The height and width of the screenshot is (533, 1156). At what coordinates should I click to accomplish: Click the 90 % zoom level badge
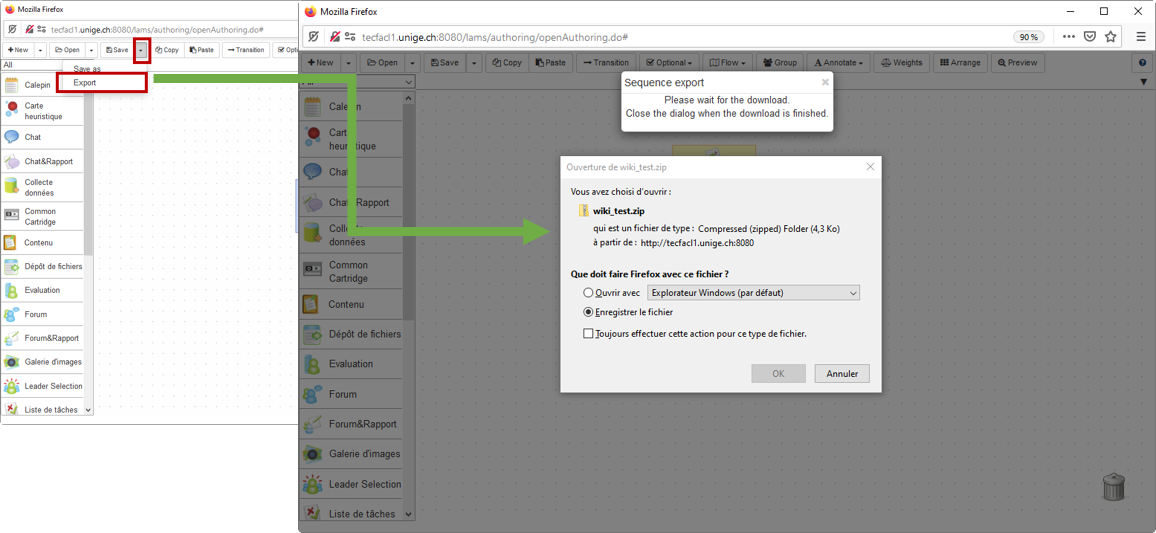click(1028, 37)
